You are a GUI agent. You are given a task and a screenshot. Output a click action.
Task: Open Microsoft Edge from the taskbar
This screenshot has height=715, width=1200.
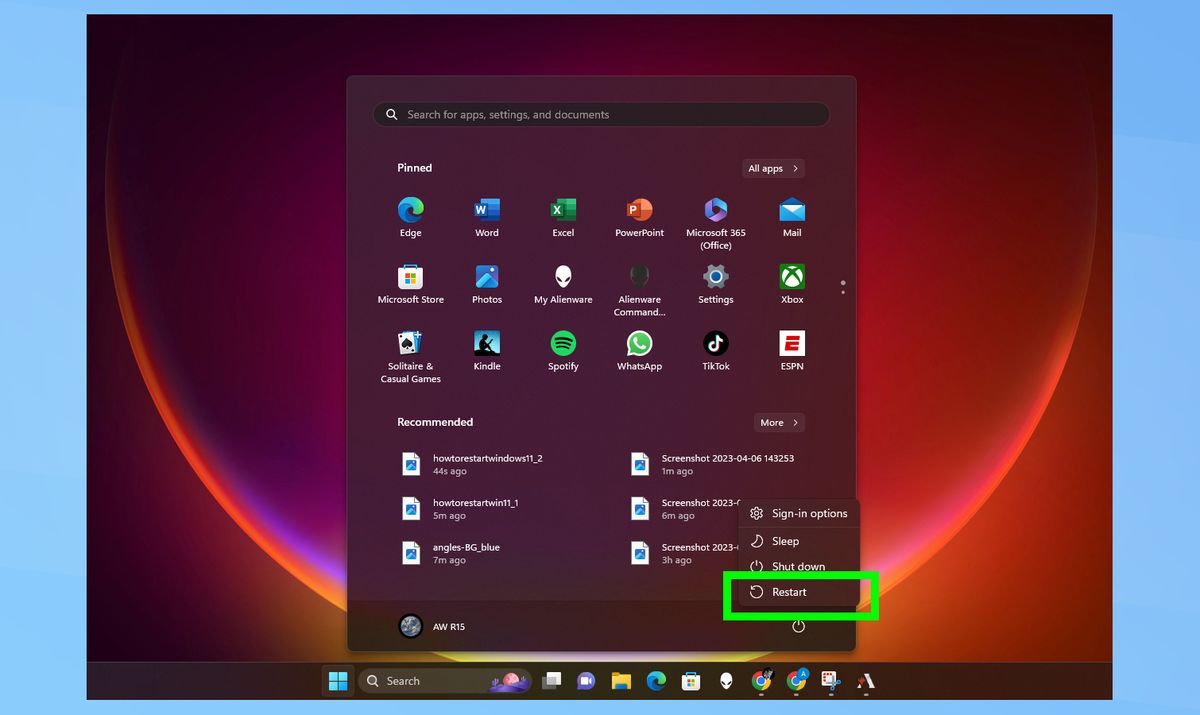tap(656, 681)
